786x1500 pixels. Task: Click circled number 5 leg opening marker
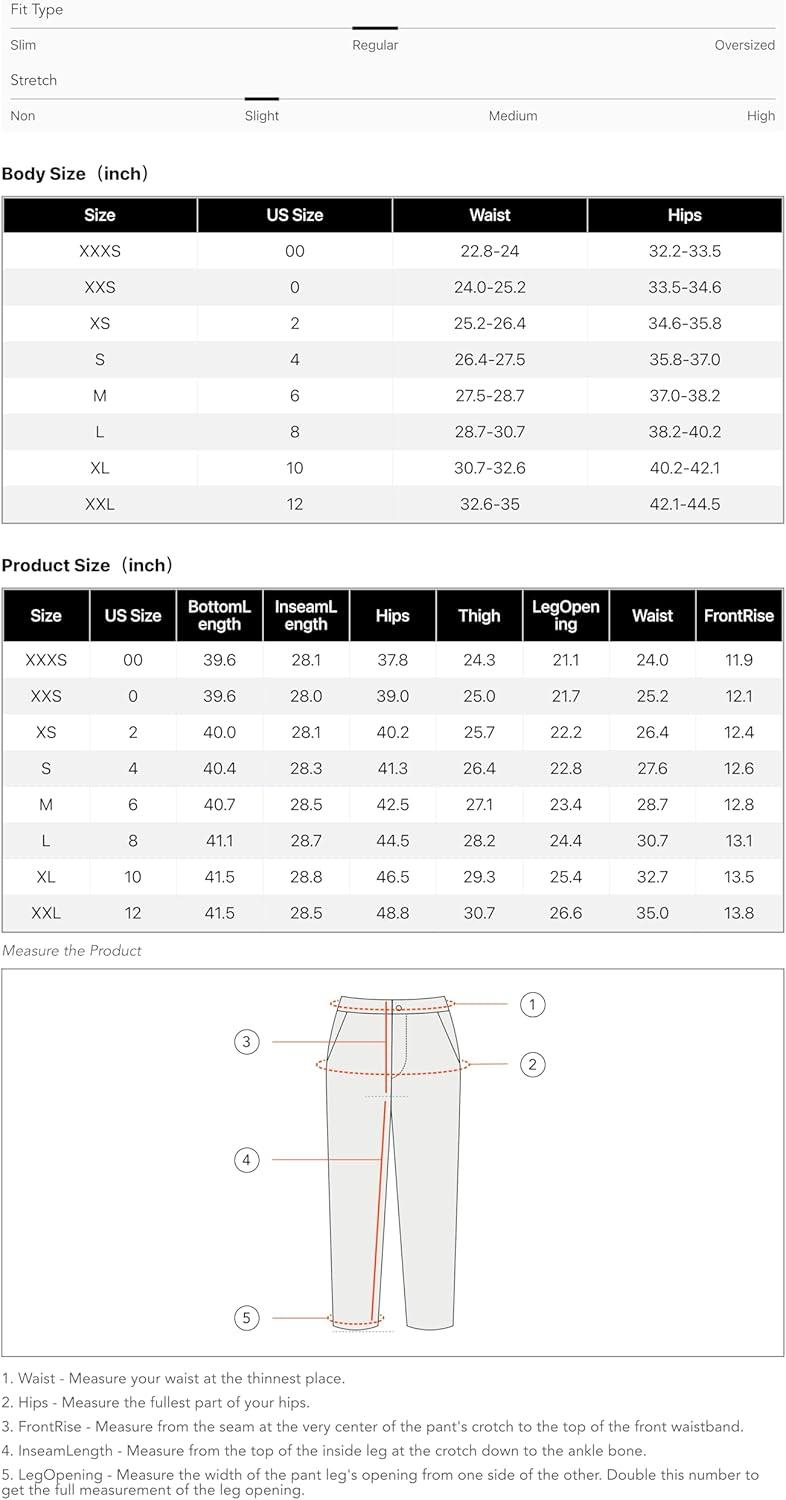[247, 1318]
